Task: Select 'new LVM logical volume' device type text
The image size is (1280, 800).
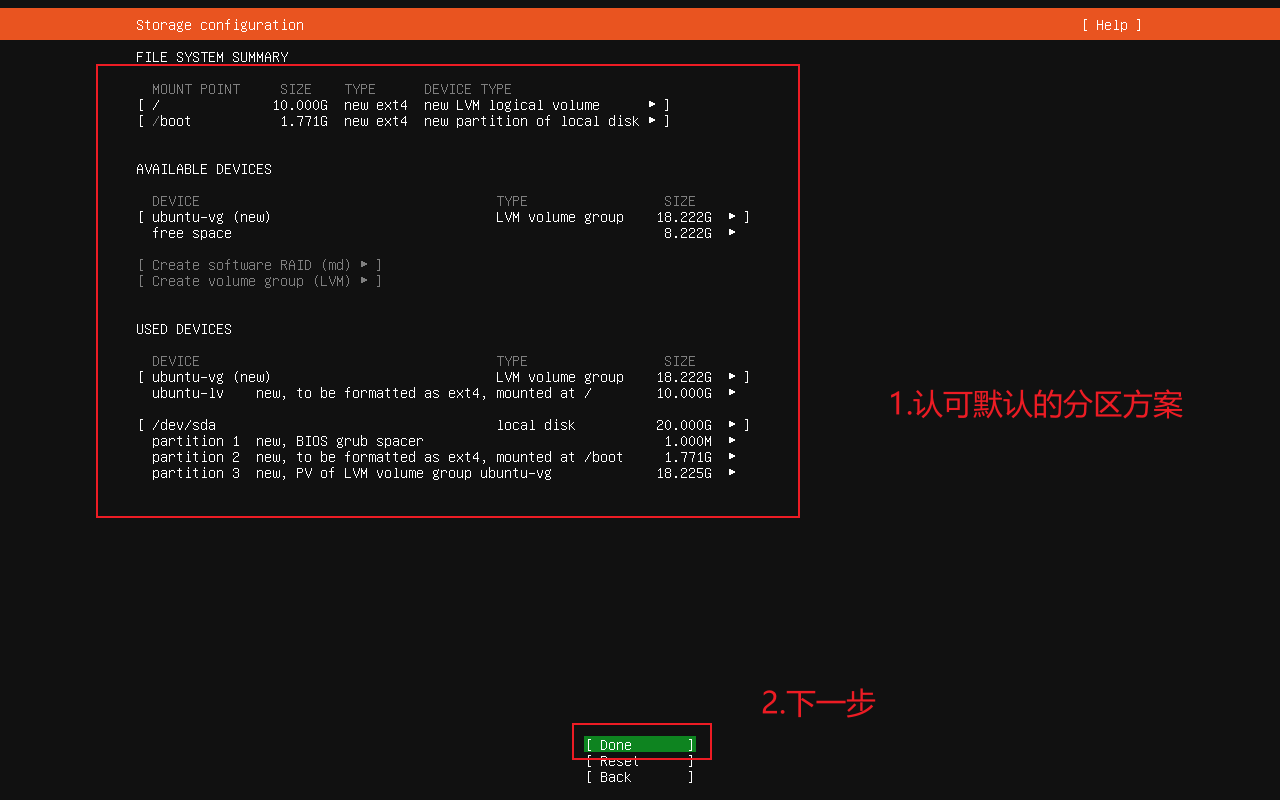Action: click(512, 105)
